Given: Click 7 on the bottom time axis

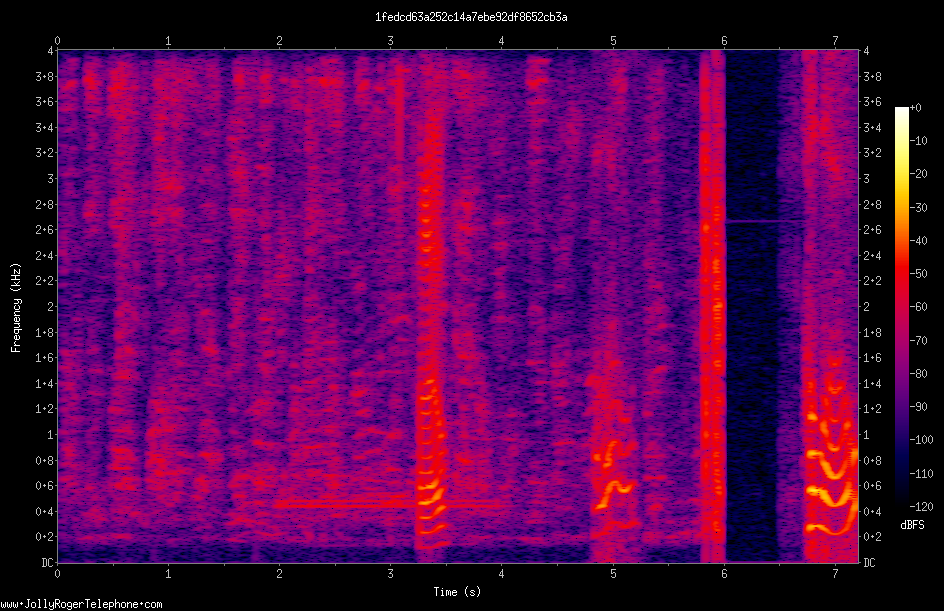Looking at the screenshot, I should (x=835, y=574).
